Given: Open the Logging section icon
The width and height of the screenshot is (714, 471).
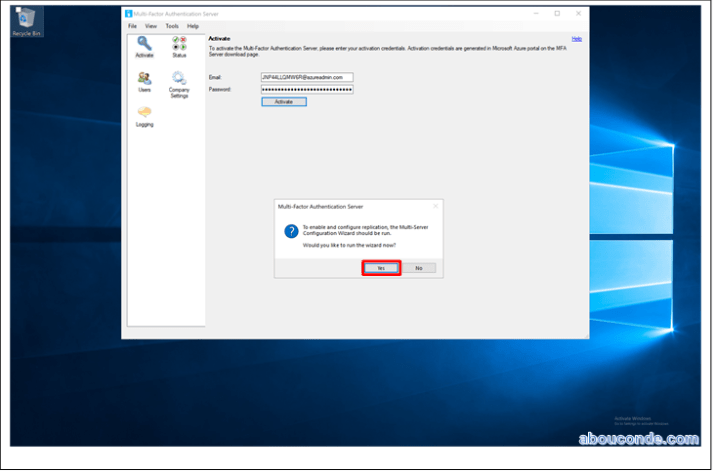Looking at the screenshot, I should pos(144,115).
